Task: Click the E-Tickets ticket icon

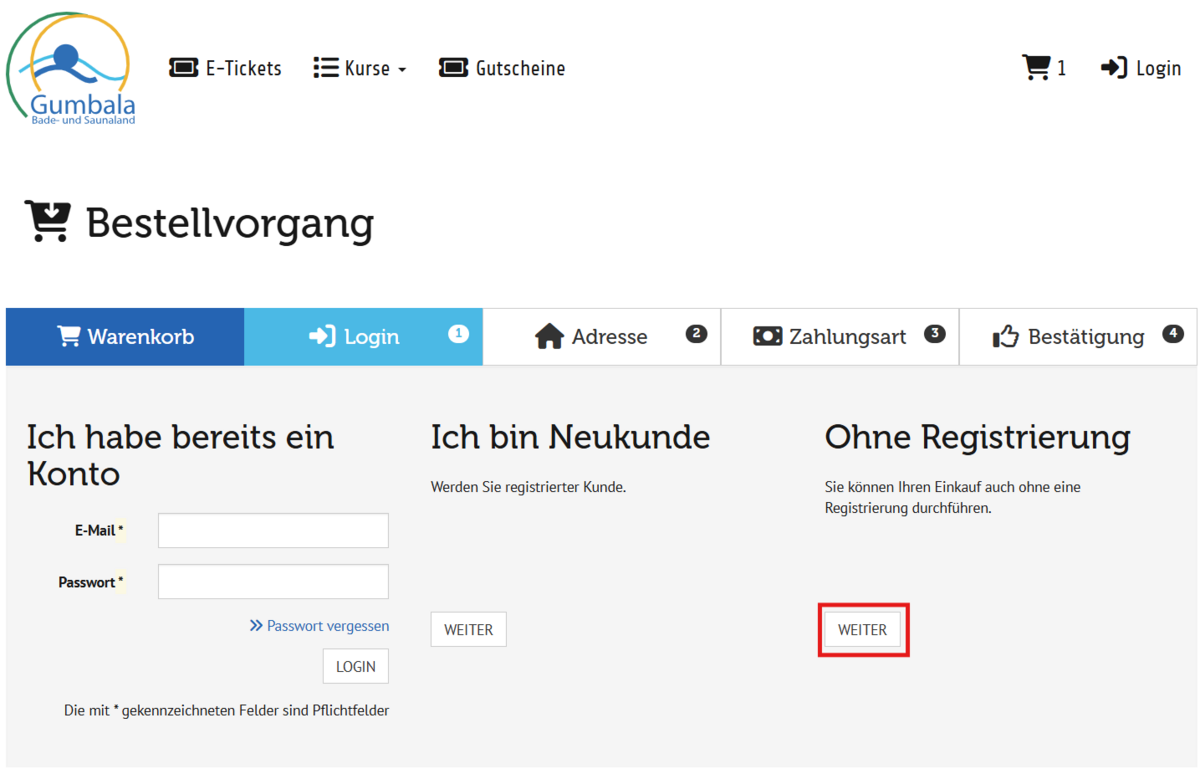Action: (x=184, y=68)
